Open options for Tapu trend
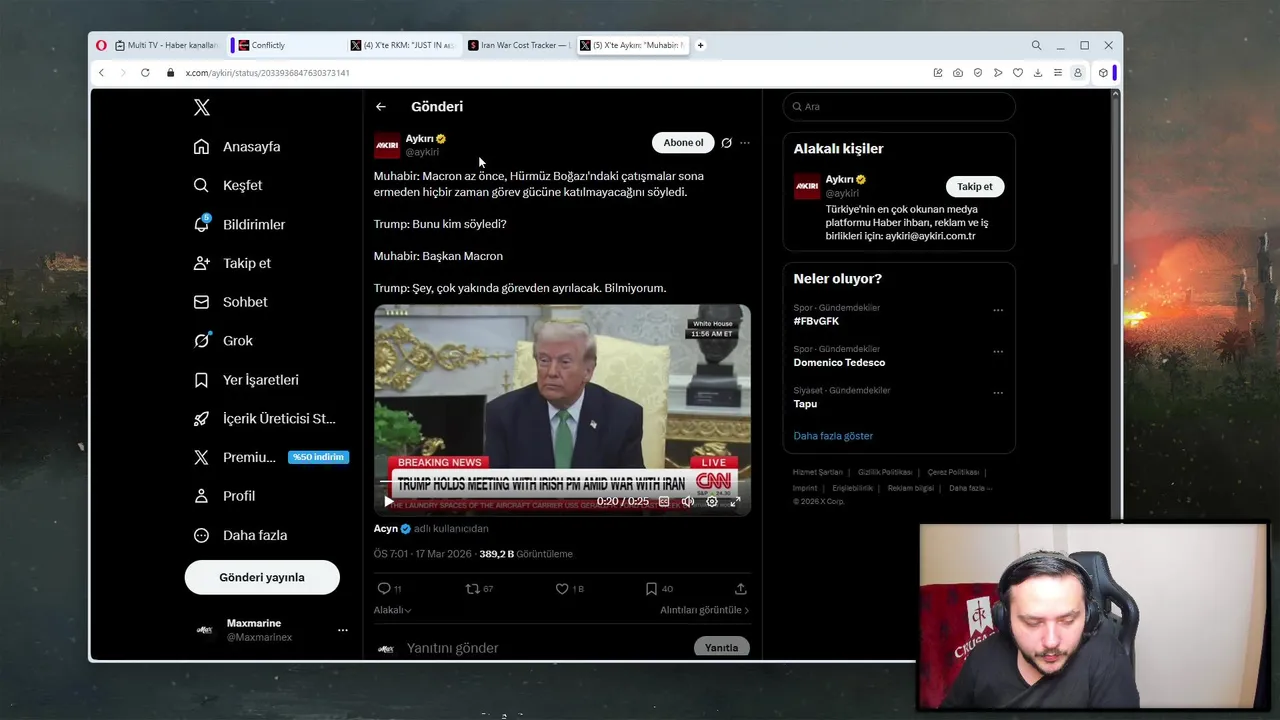The height and width of the screenshot is (720, 1280). tap(998, 393)
